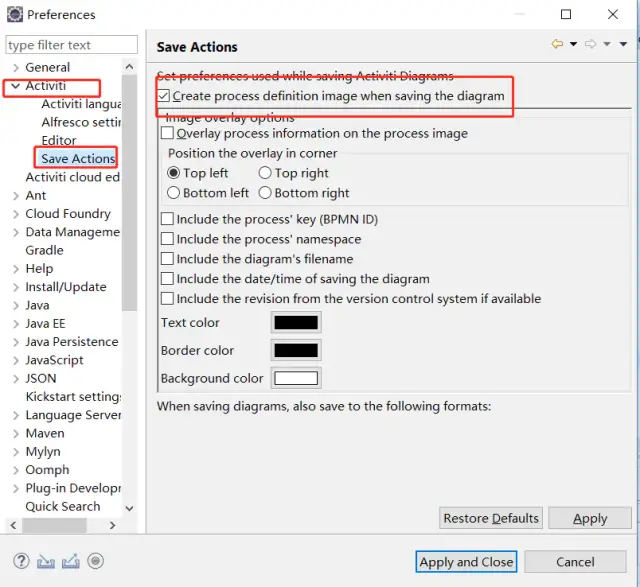Select Mylyn preference item
Screen dimensions: 640x587
point(43,451)
